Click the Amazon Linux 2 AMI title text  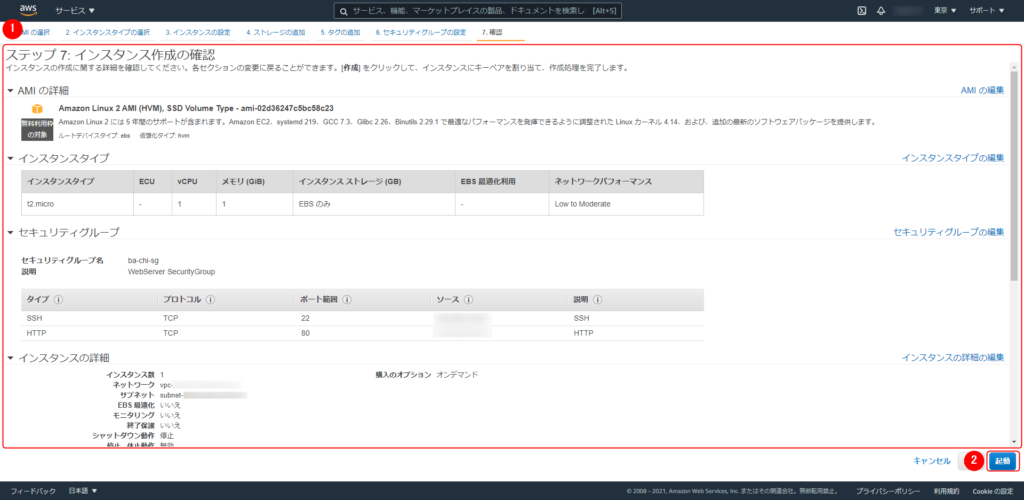tap(197, 108)
